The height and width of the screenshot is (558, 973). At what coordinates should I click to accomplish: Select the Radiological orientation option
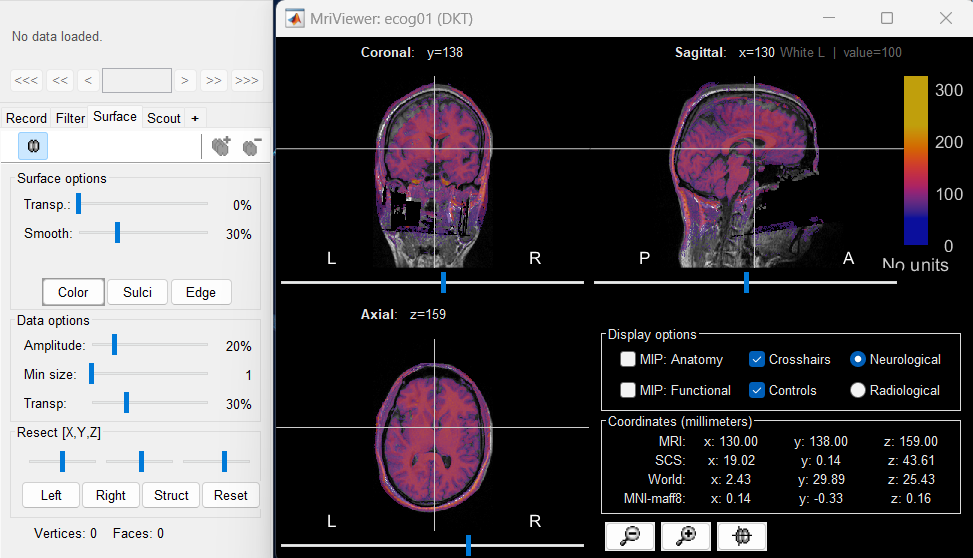point(857,390)
